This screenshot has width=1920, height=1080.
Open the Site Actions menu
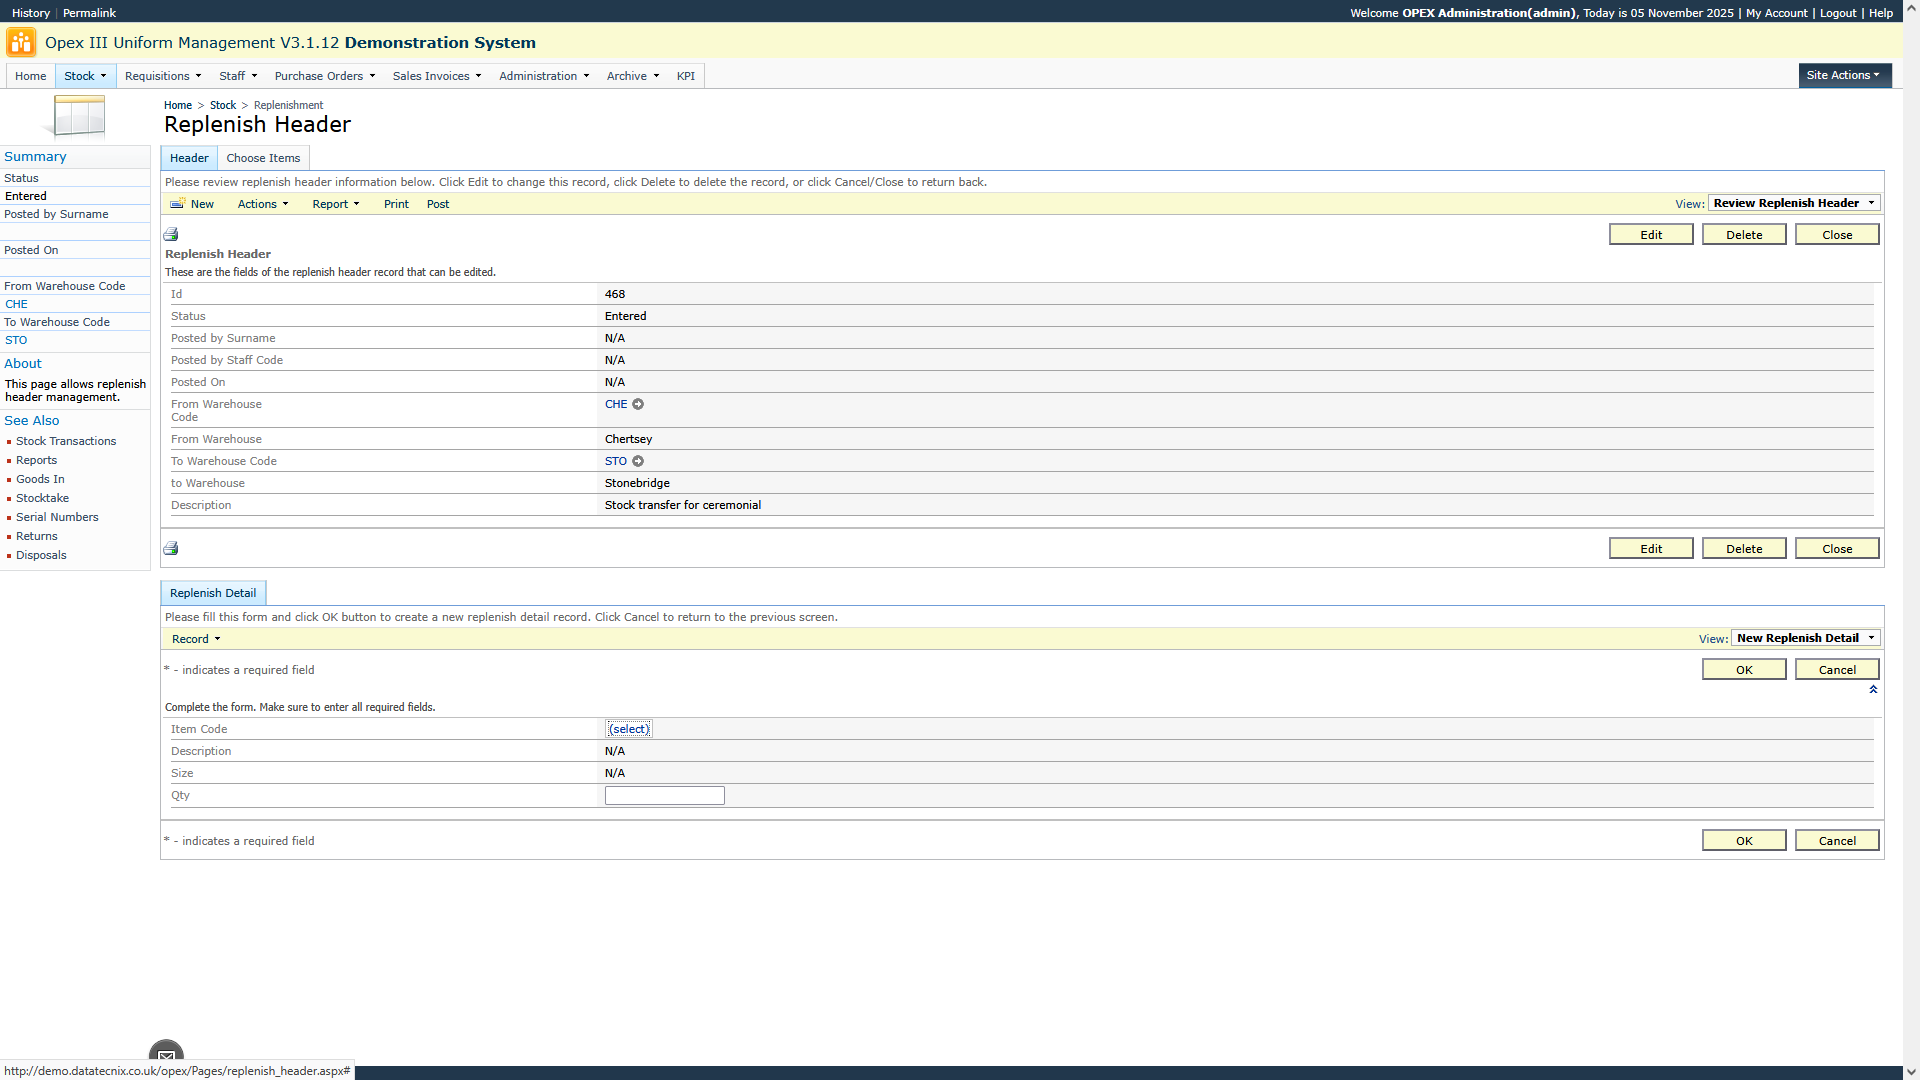pos(1843,75)
